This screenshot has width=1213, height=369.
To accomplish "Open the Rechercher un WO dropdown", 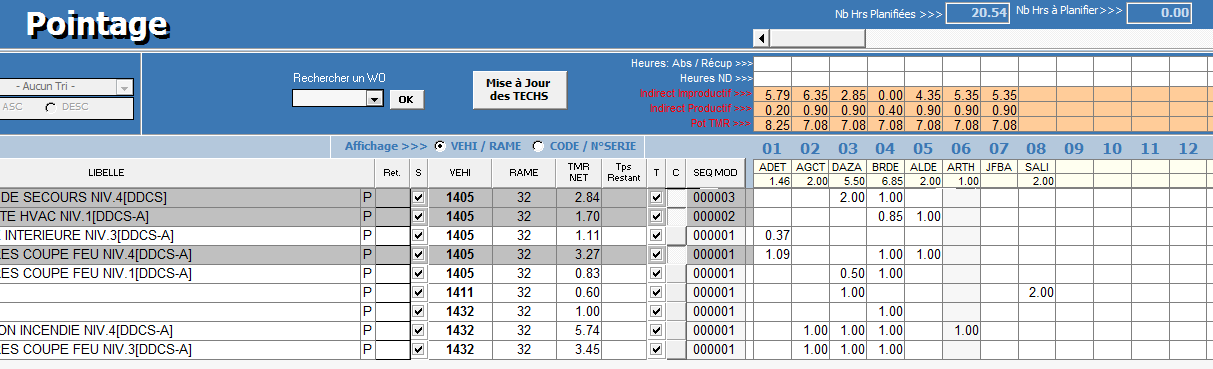I will (375, 99).
